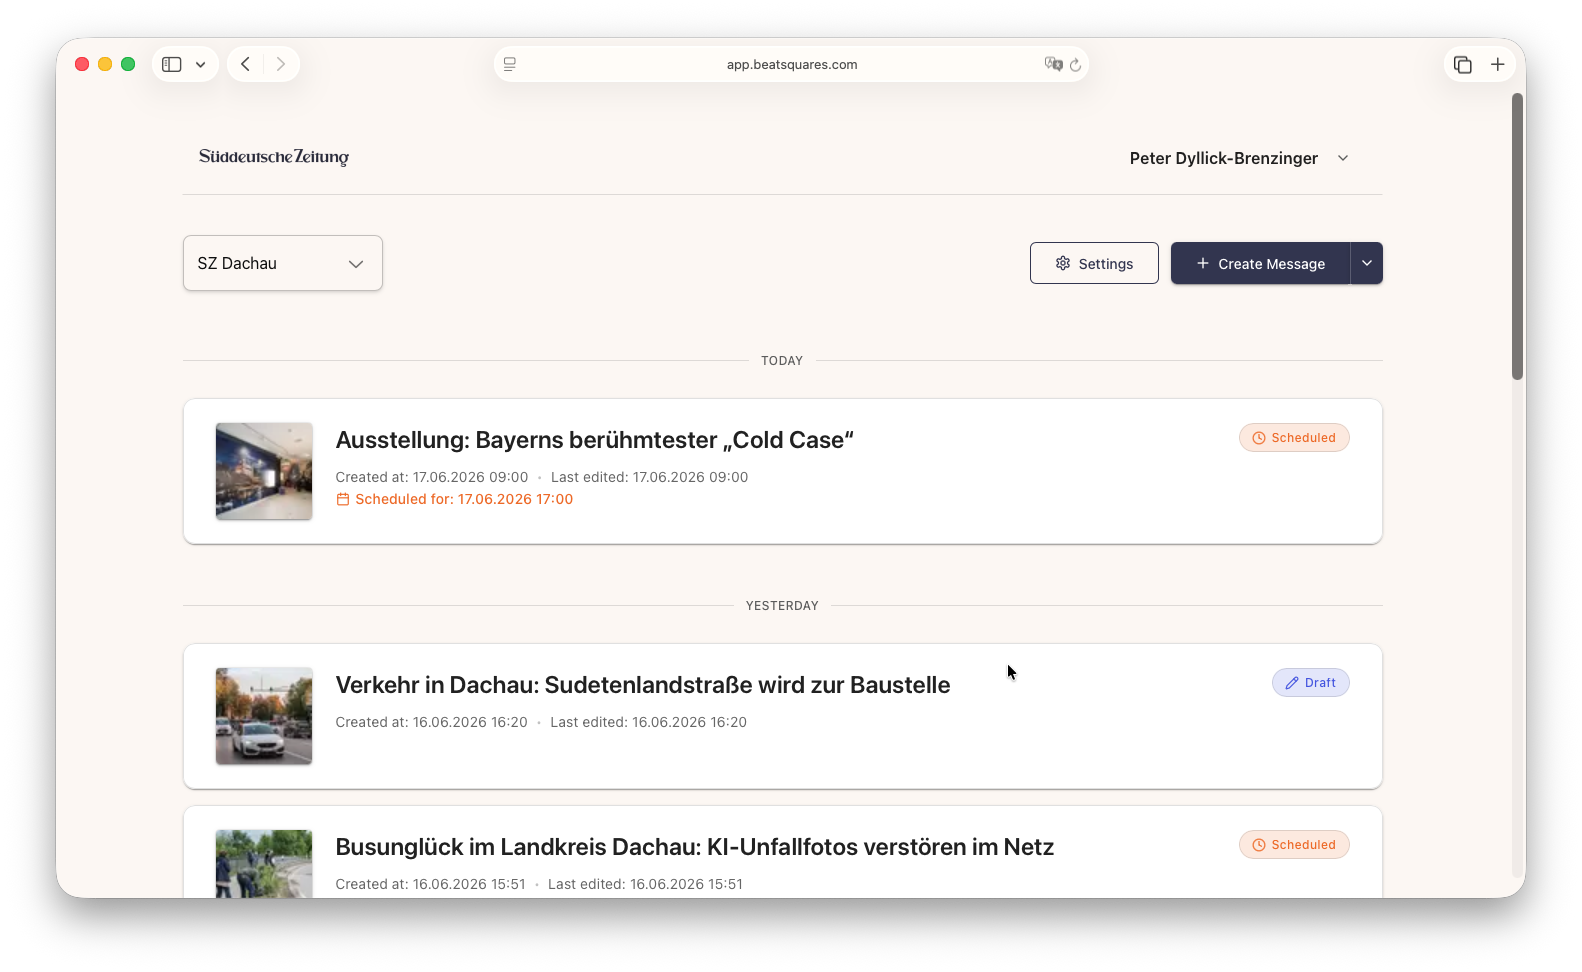Click the translate icon in address bar
This screenshot has width=1582, height=972.
tap(1053, 64)
